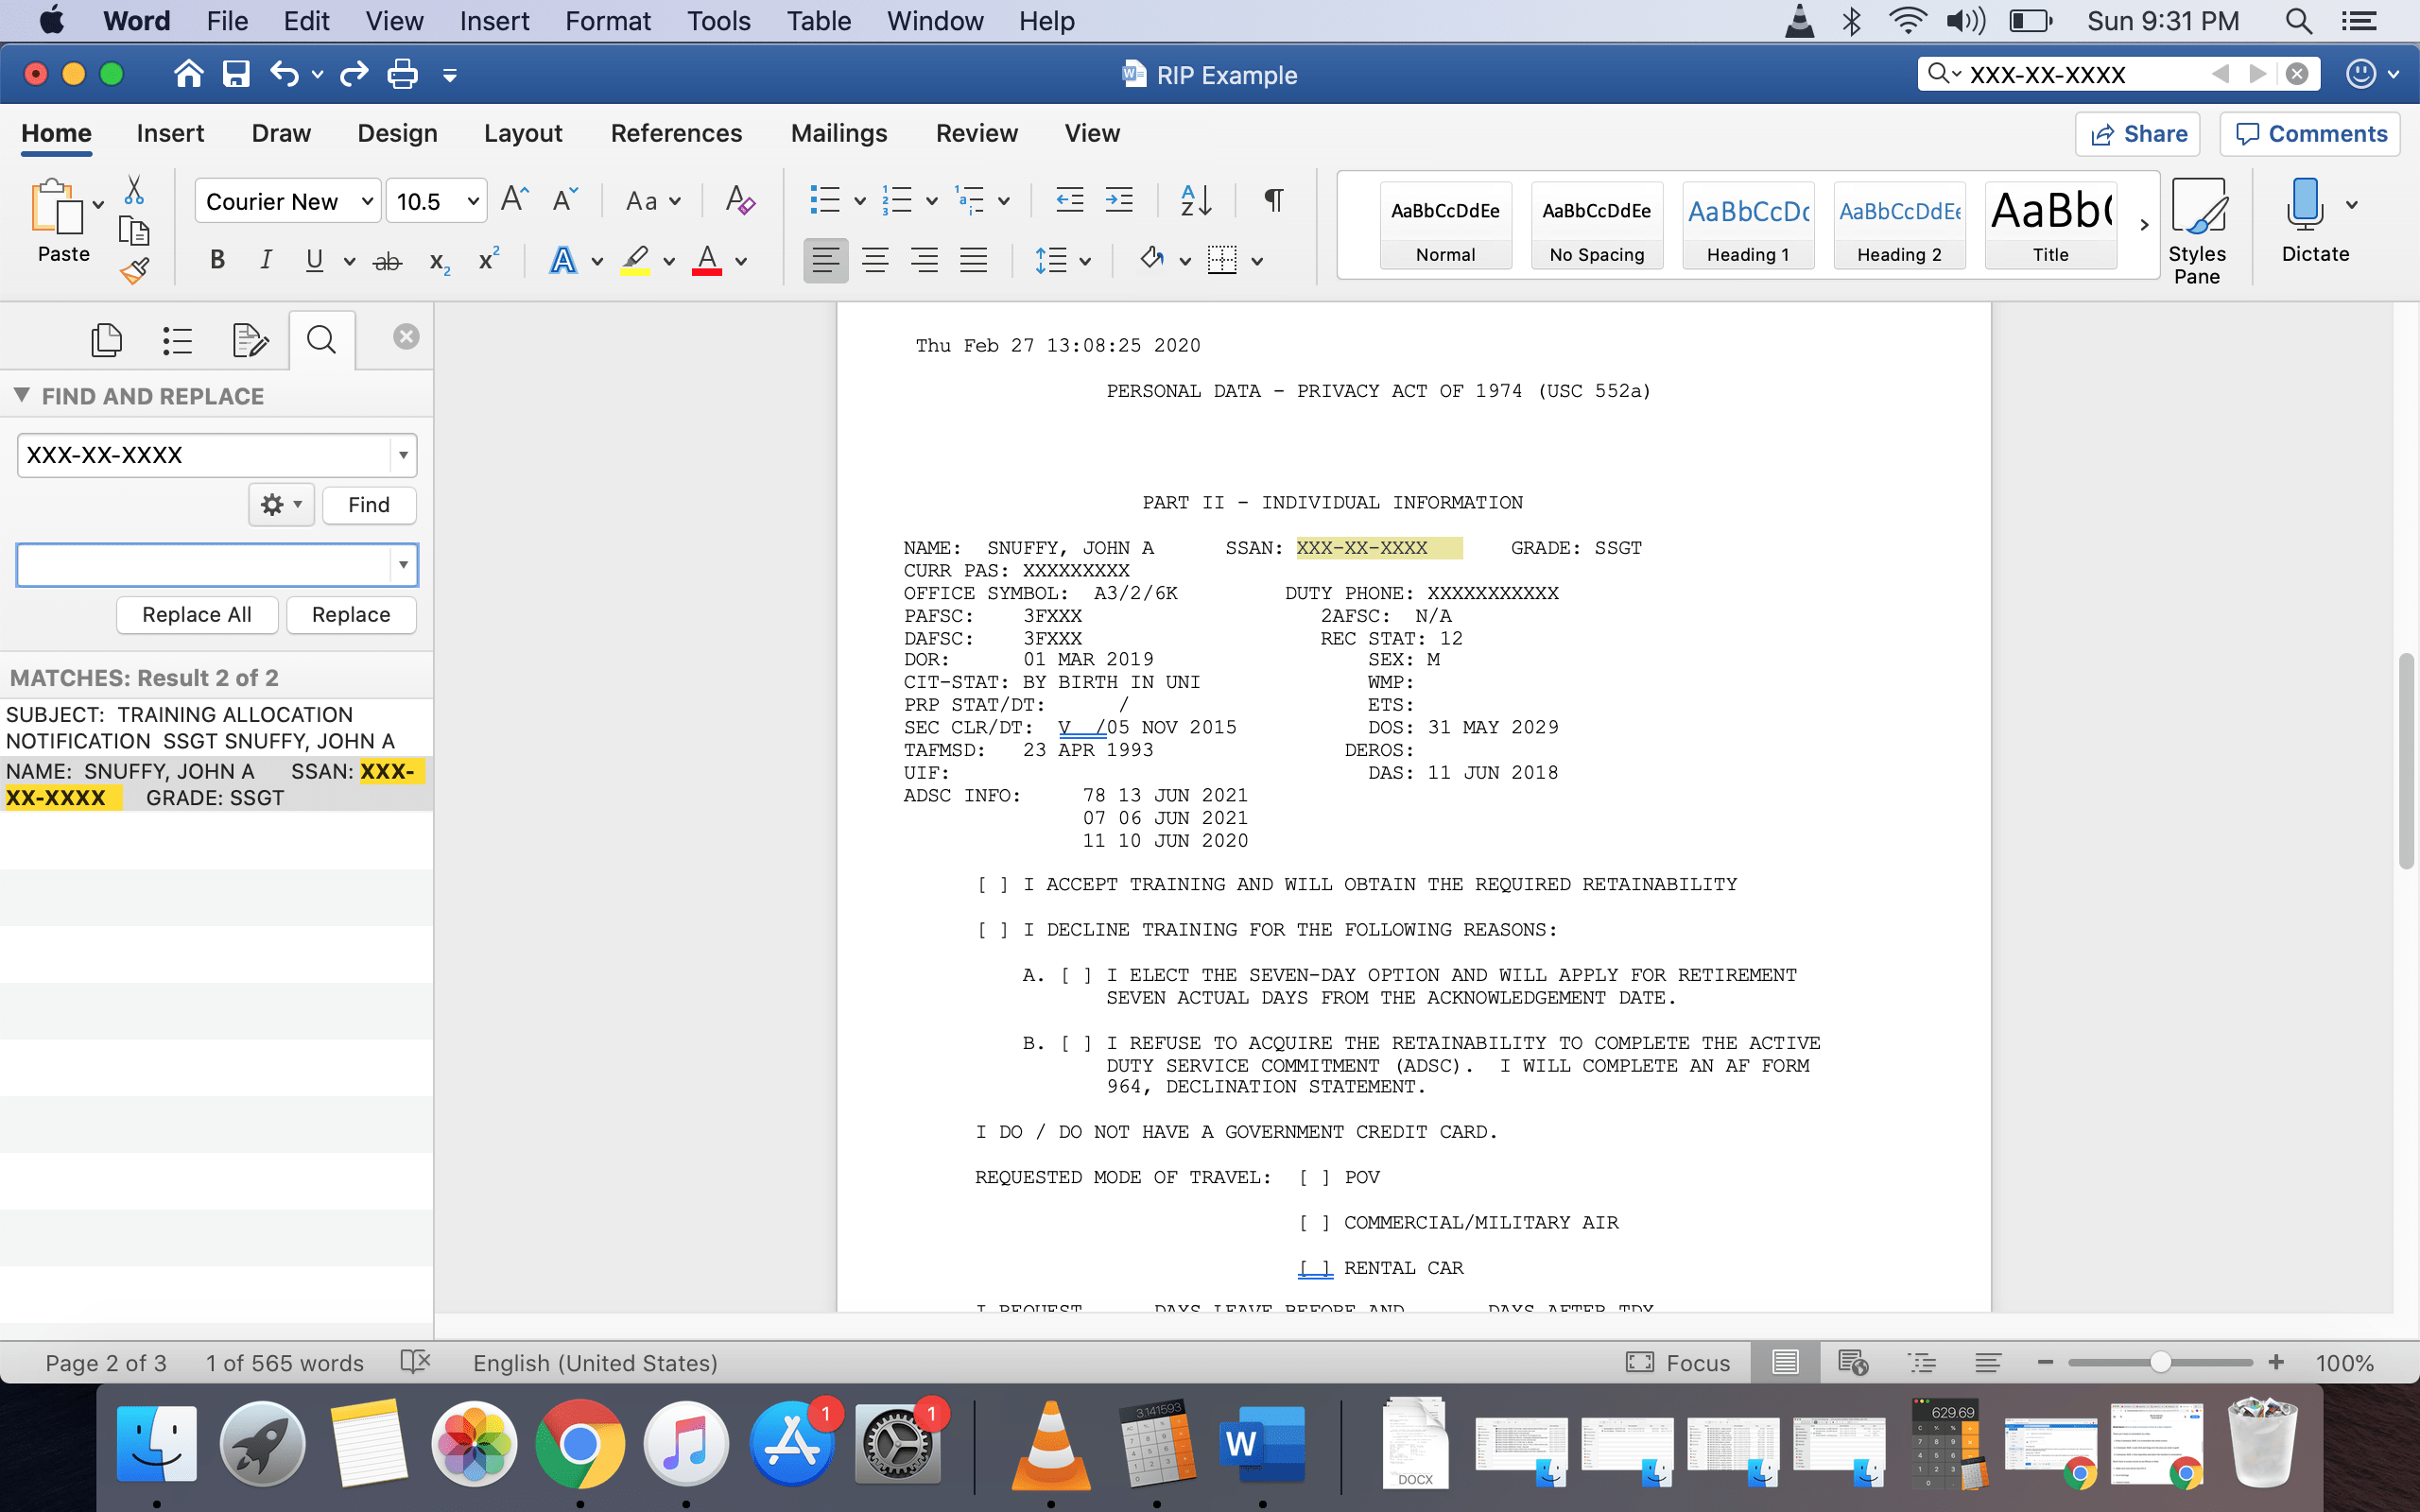Screen dimensions: 2420x1512
Task: Switch to the Layout ribbon tab
Action: [x=523, y=133]
